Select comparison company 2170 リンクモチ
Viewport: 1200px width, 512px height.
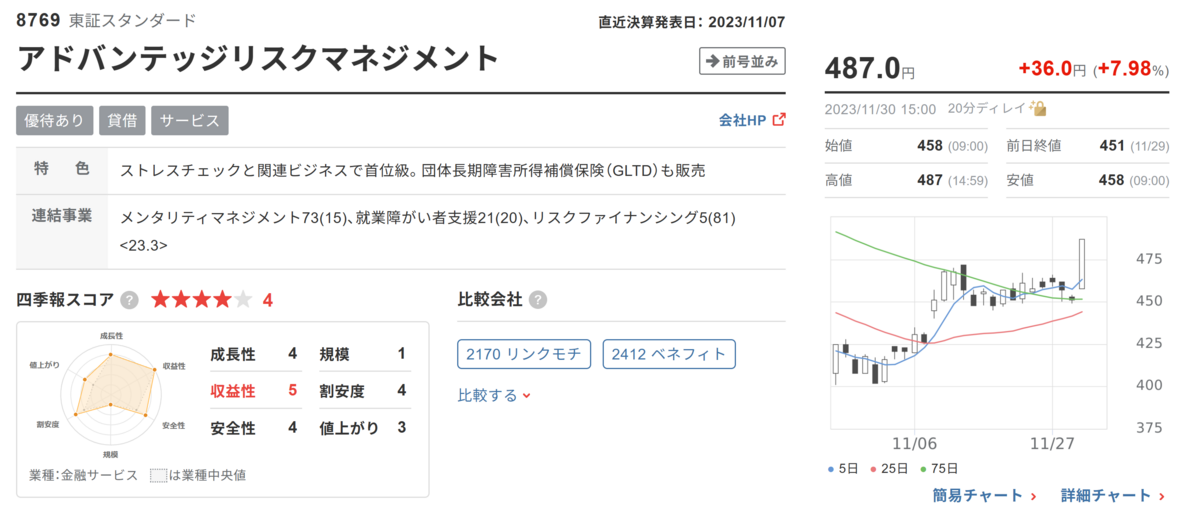pos(524,355)
